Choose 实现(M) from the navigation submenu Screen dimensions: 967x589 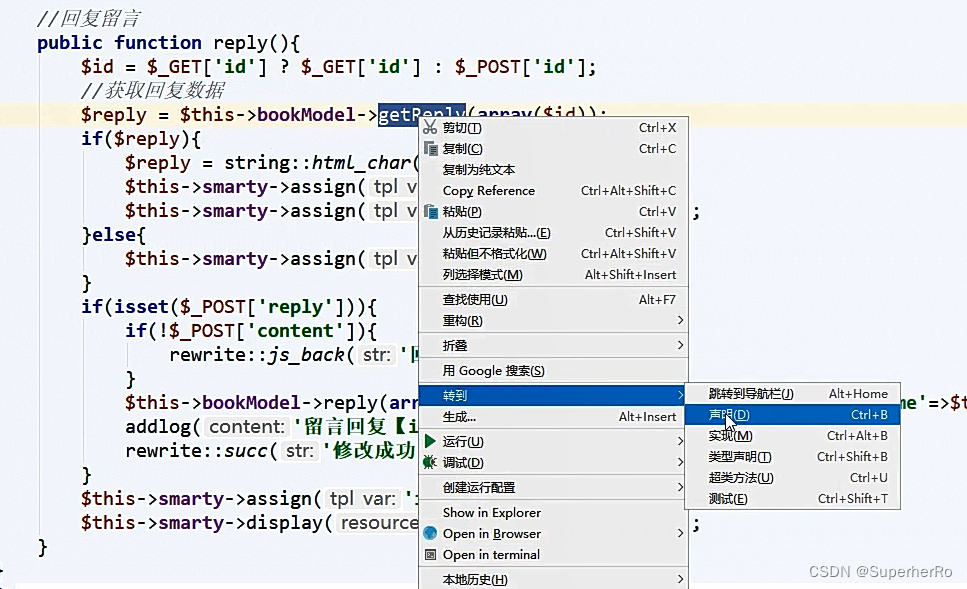tap(730, 435)
